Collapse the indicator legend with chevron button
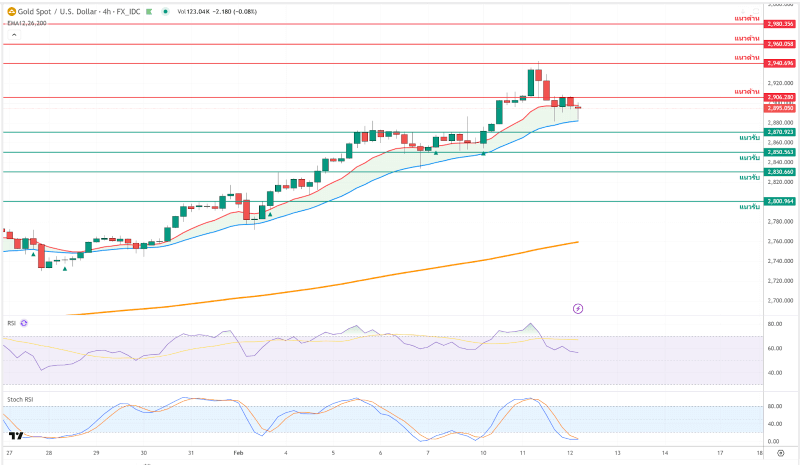Image resolution: width=800 pixels, height=465 pixels. coord(13,34)
